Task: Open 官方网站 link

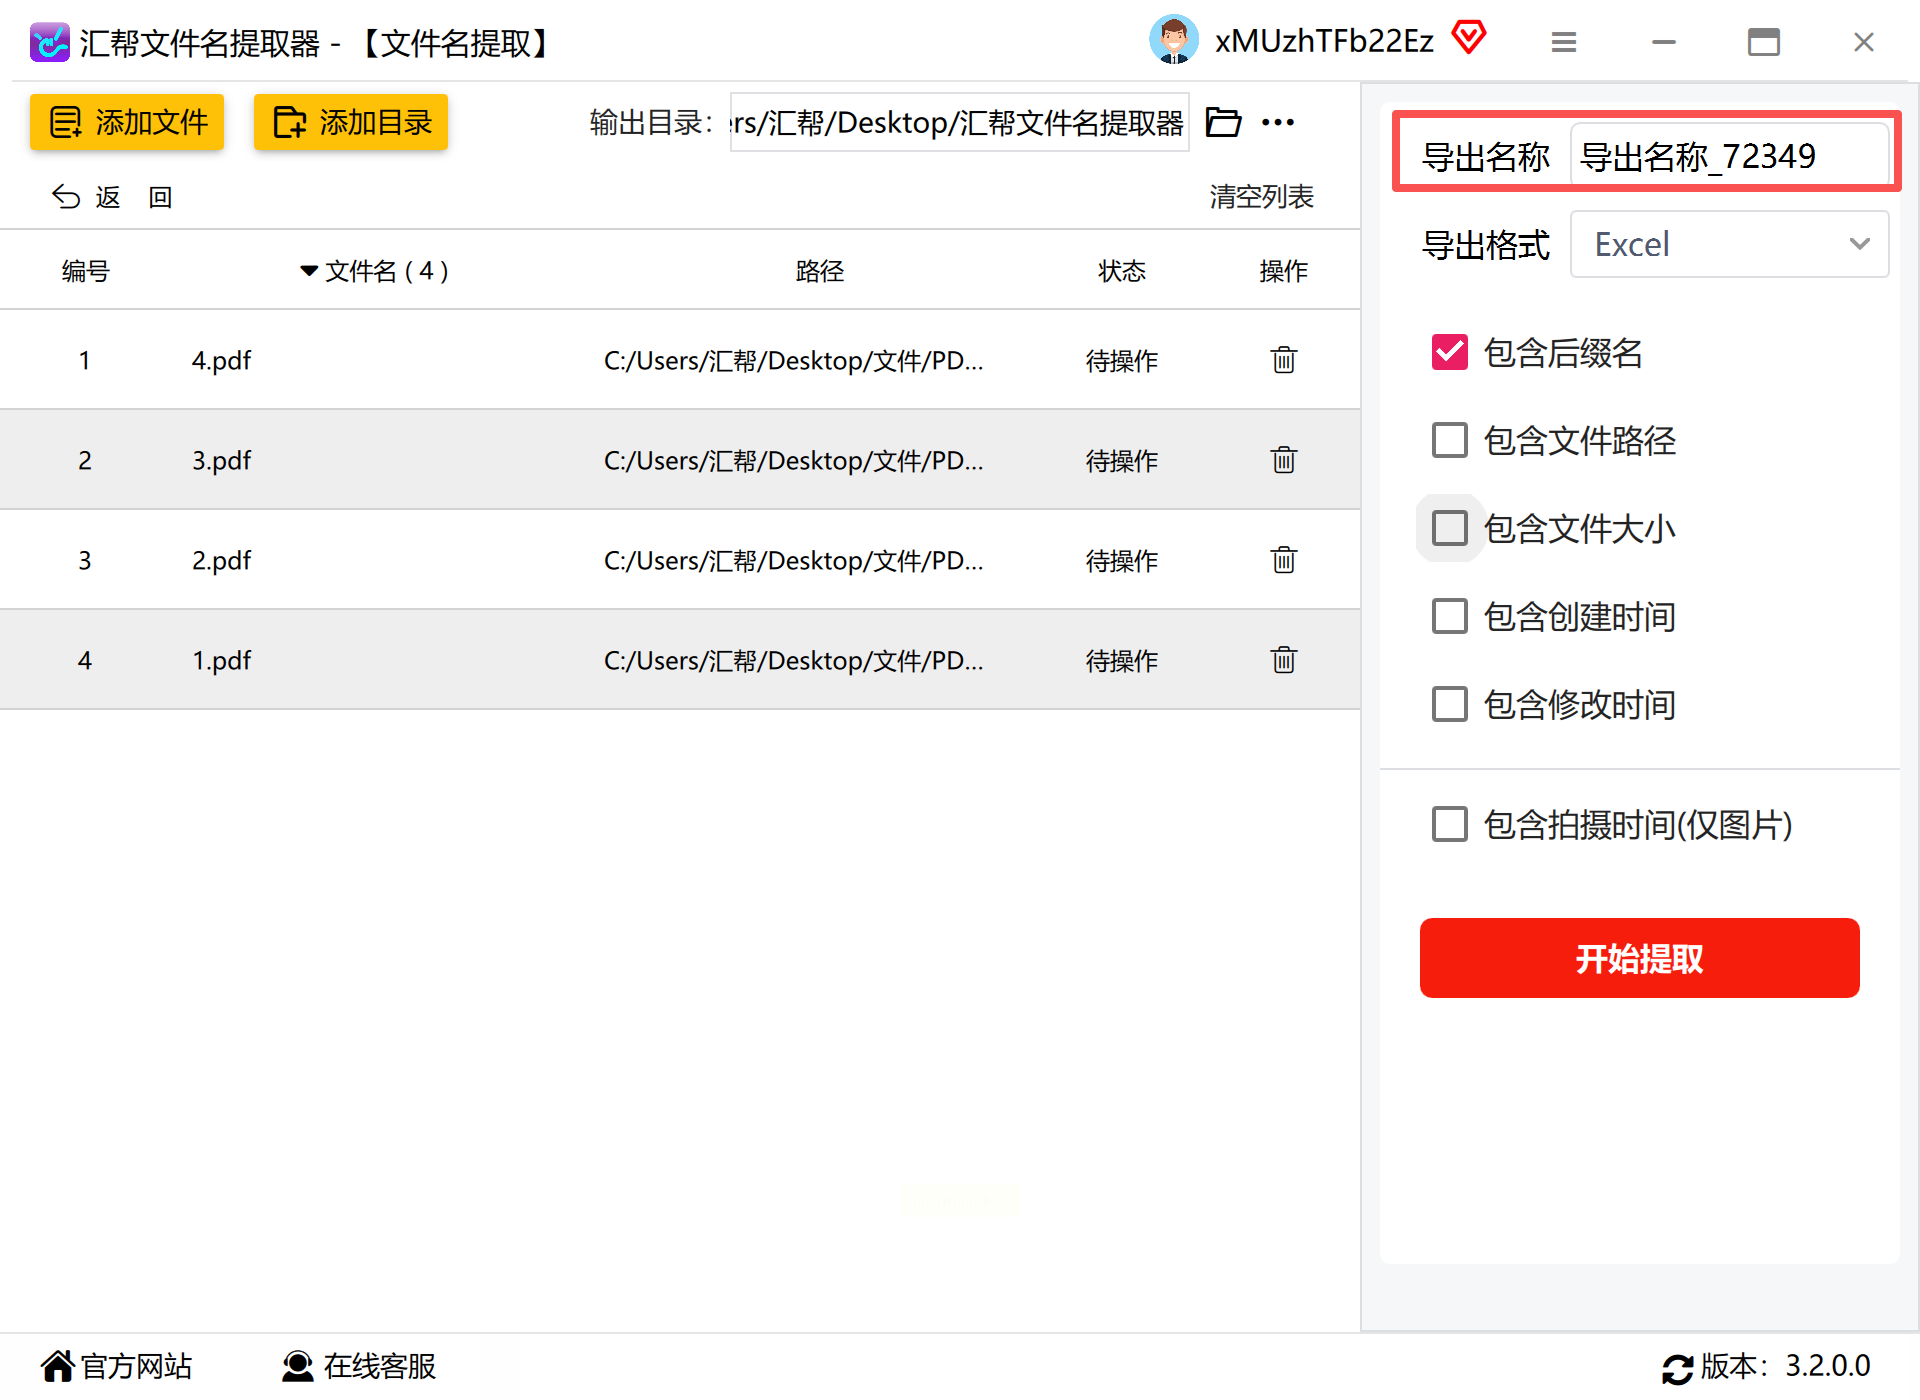Action: click(117, 1366)
